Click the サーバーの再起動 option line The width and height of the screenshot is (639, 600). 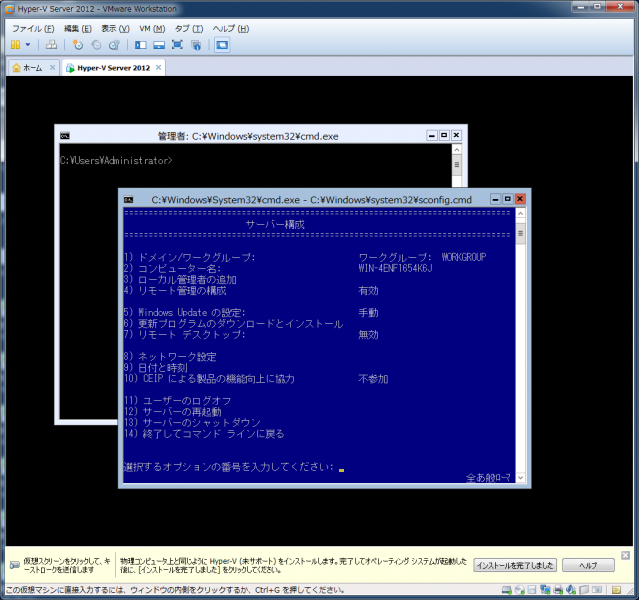[x=173, y=412]
